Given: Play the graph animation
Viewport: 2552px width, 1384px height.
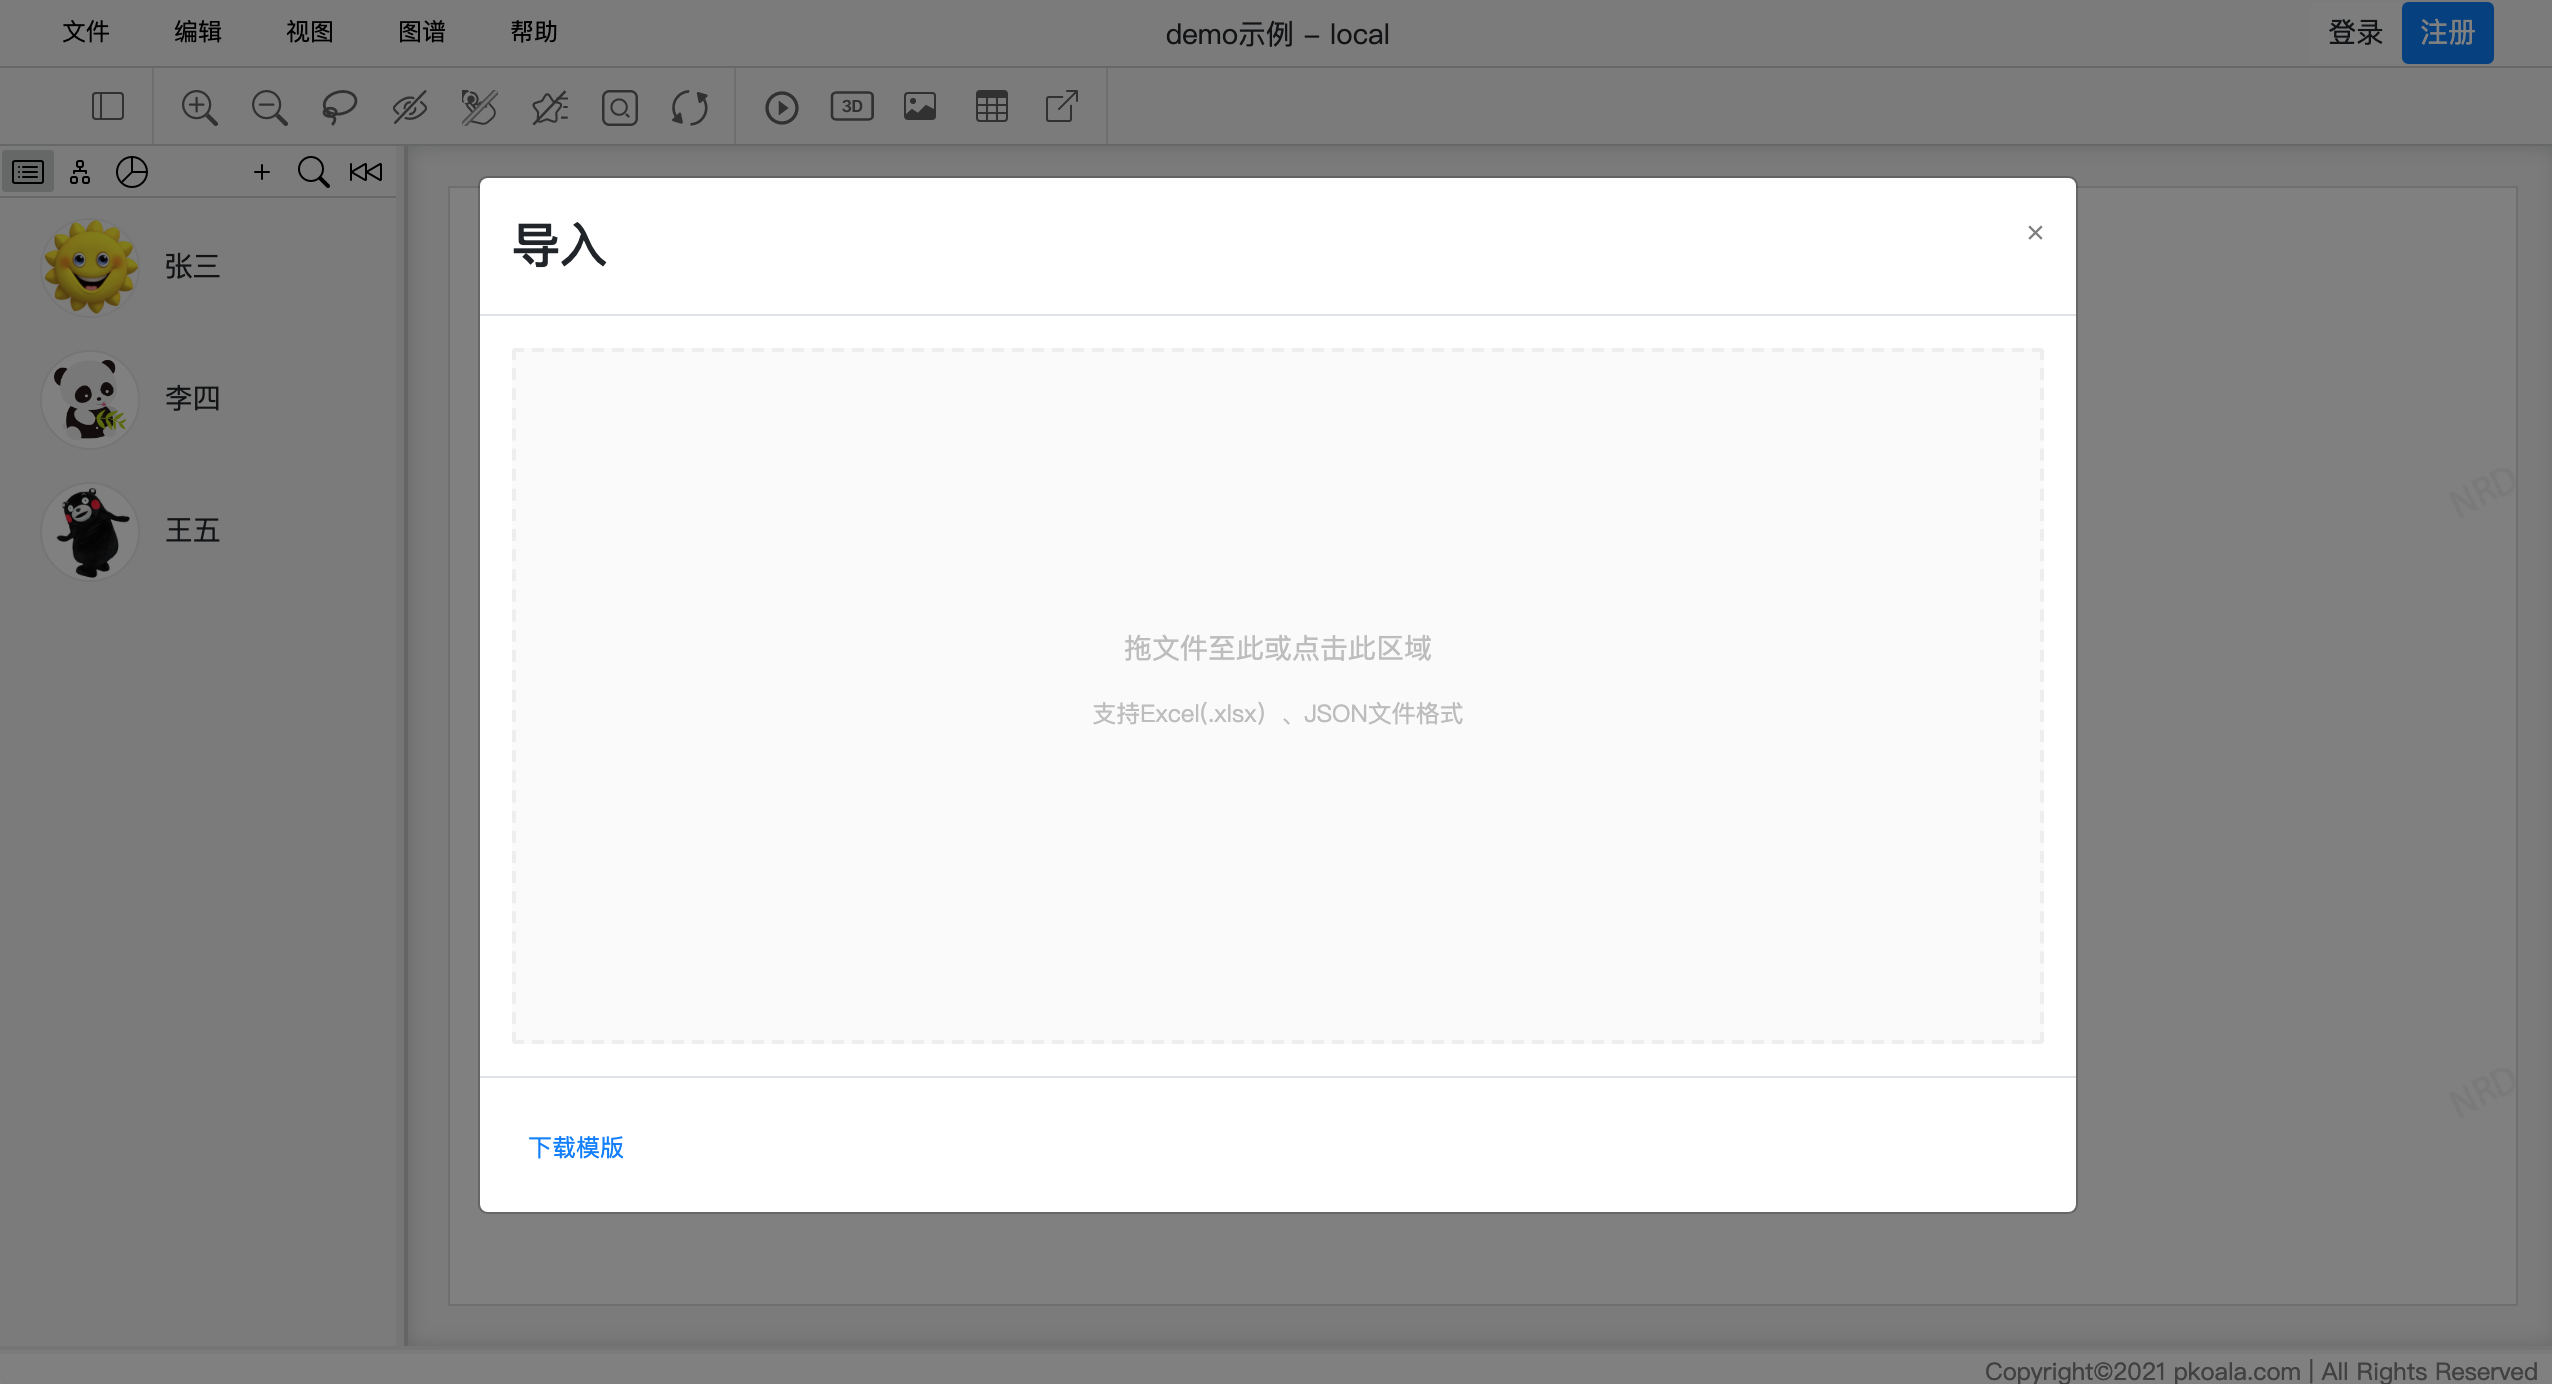Looking at the screenshot, I should pos(781,106).
